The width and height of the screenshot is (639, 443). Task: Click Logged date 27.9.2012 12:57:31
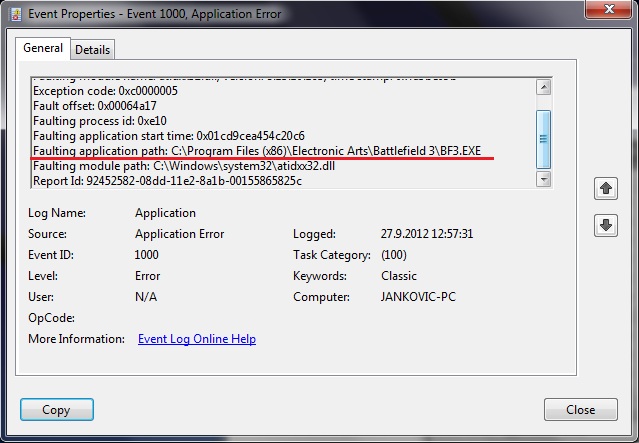(427, 234)
